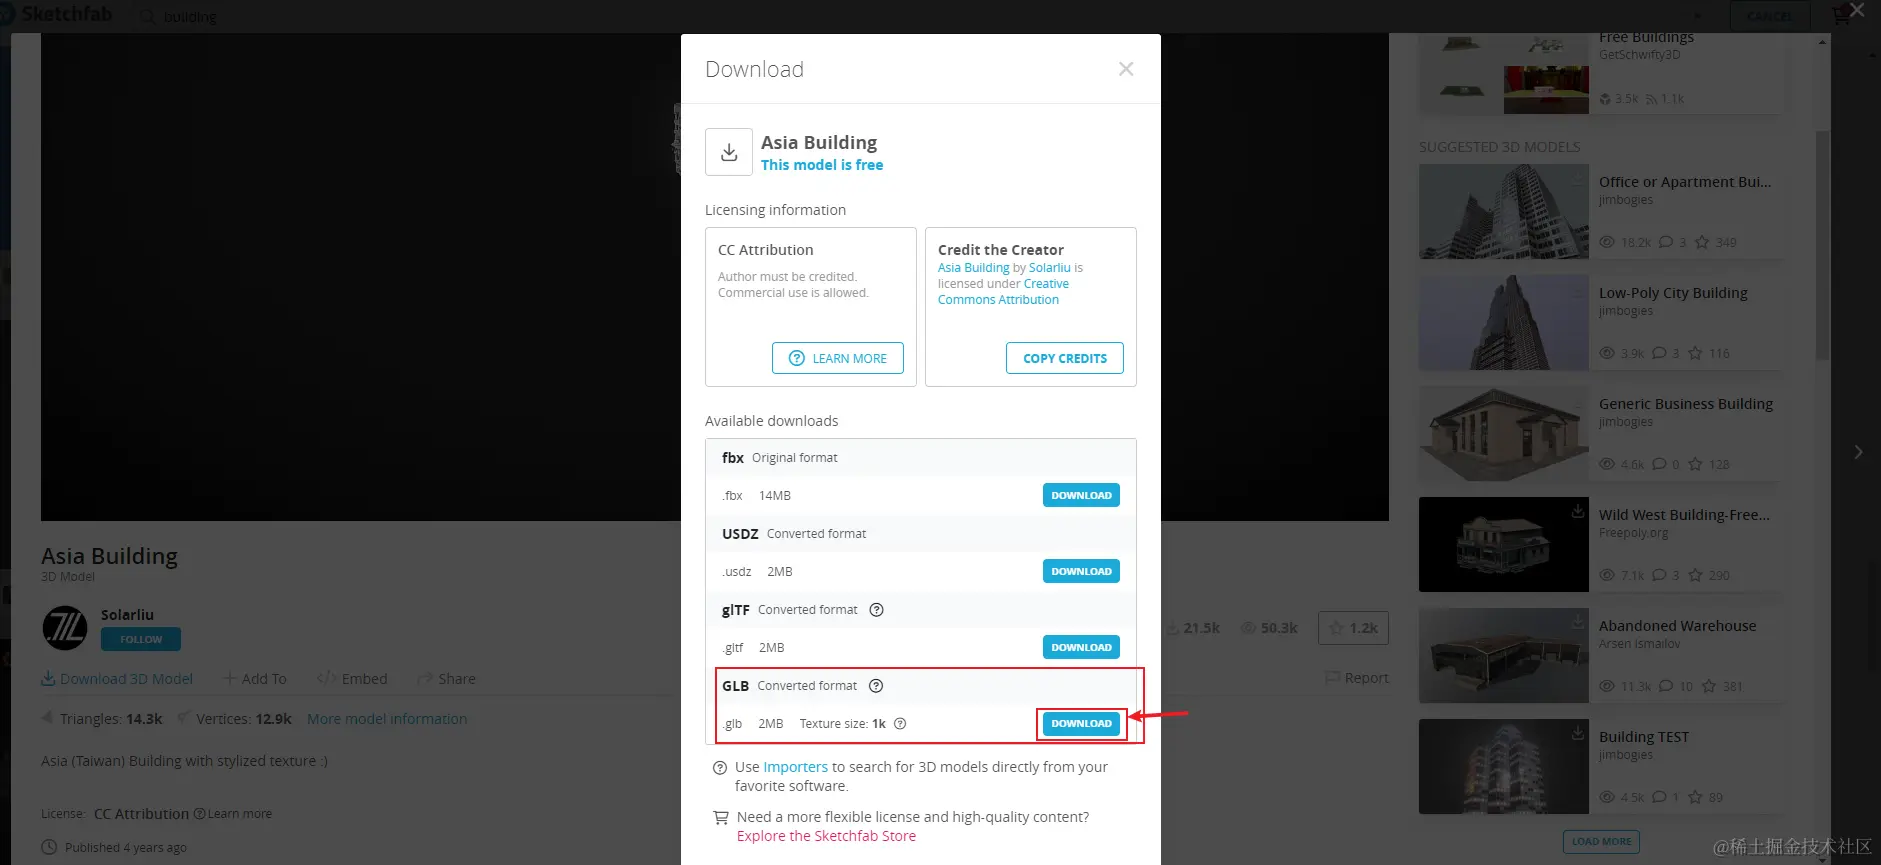Open the Importers link
This screenshot has height=865, width=1881.
[795, 767]
